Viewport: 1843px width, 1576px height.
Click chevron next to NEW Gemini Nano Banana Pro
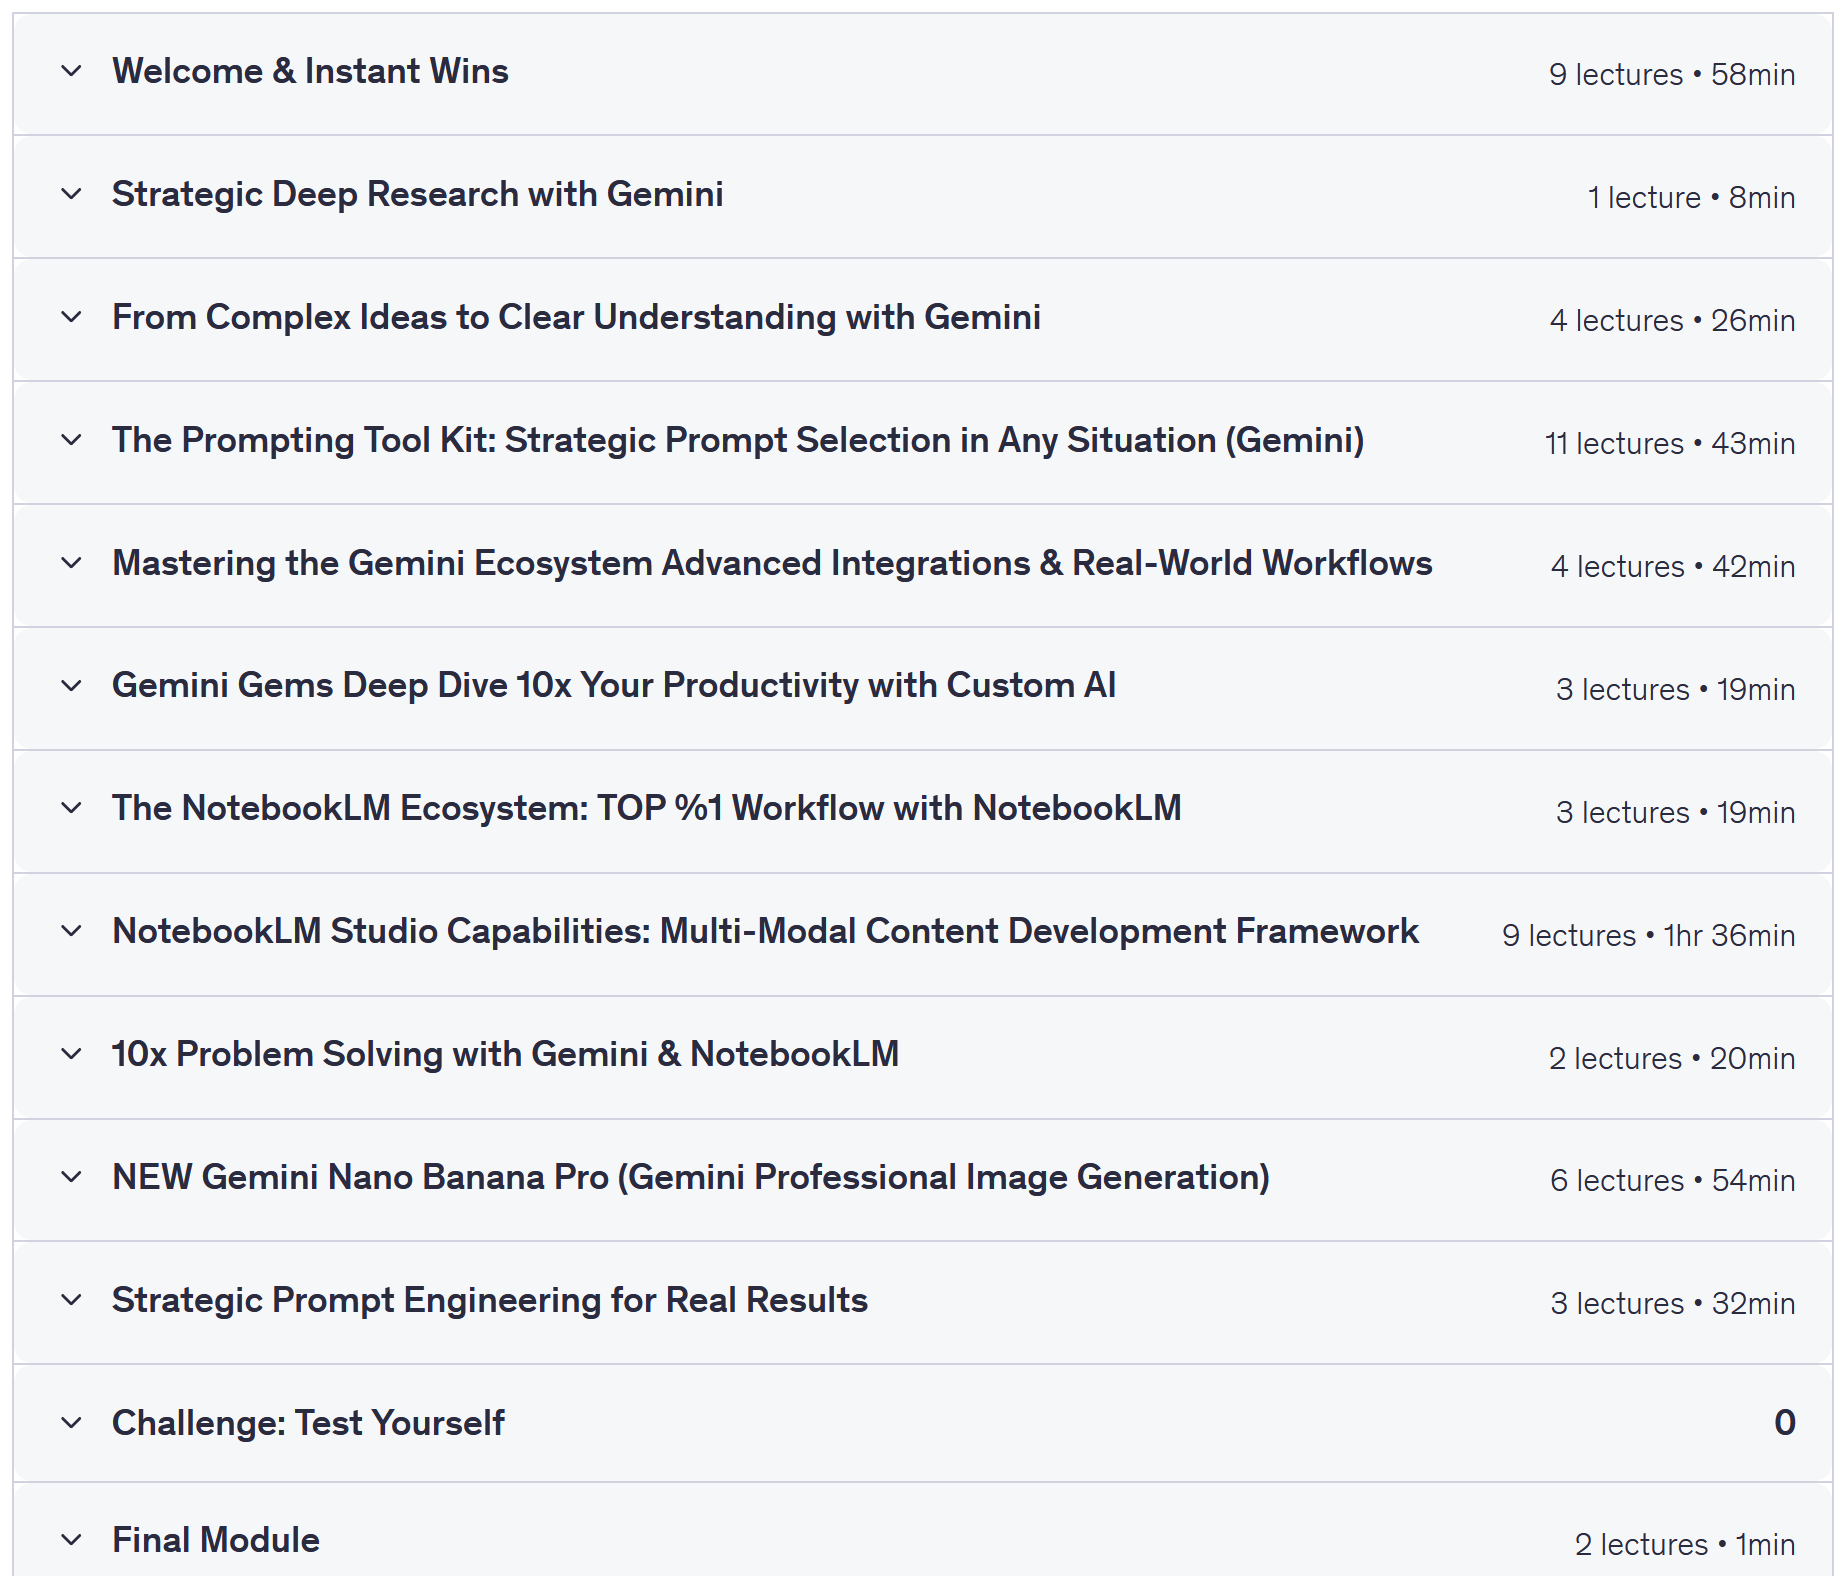click(x=71, y=1177)
